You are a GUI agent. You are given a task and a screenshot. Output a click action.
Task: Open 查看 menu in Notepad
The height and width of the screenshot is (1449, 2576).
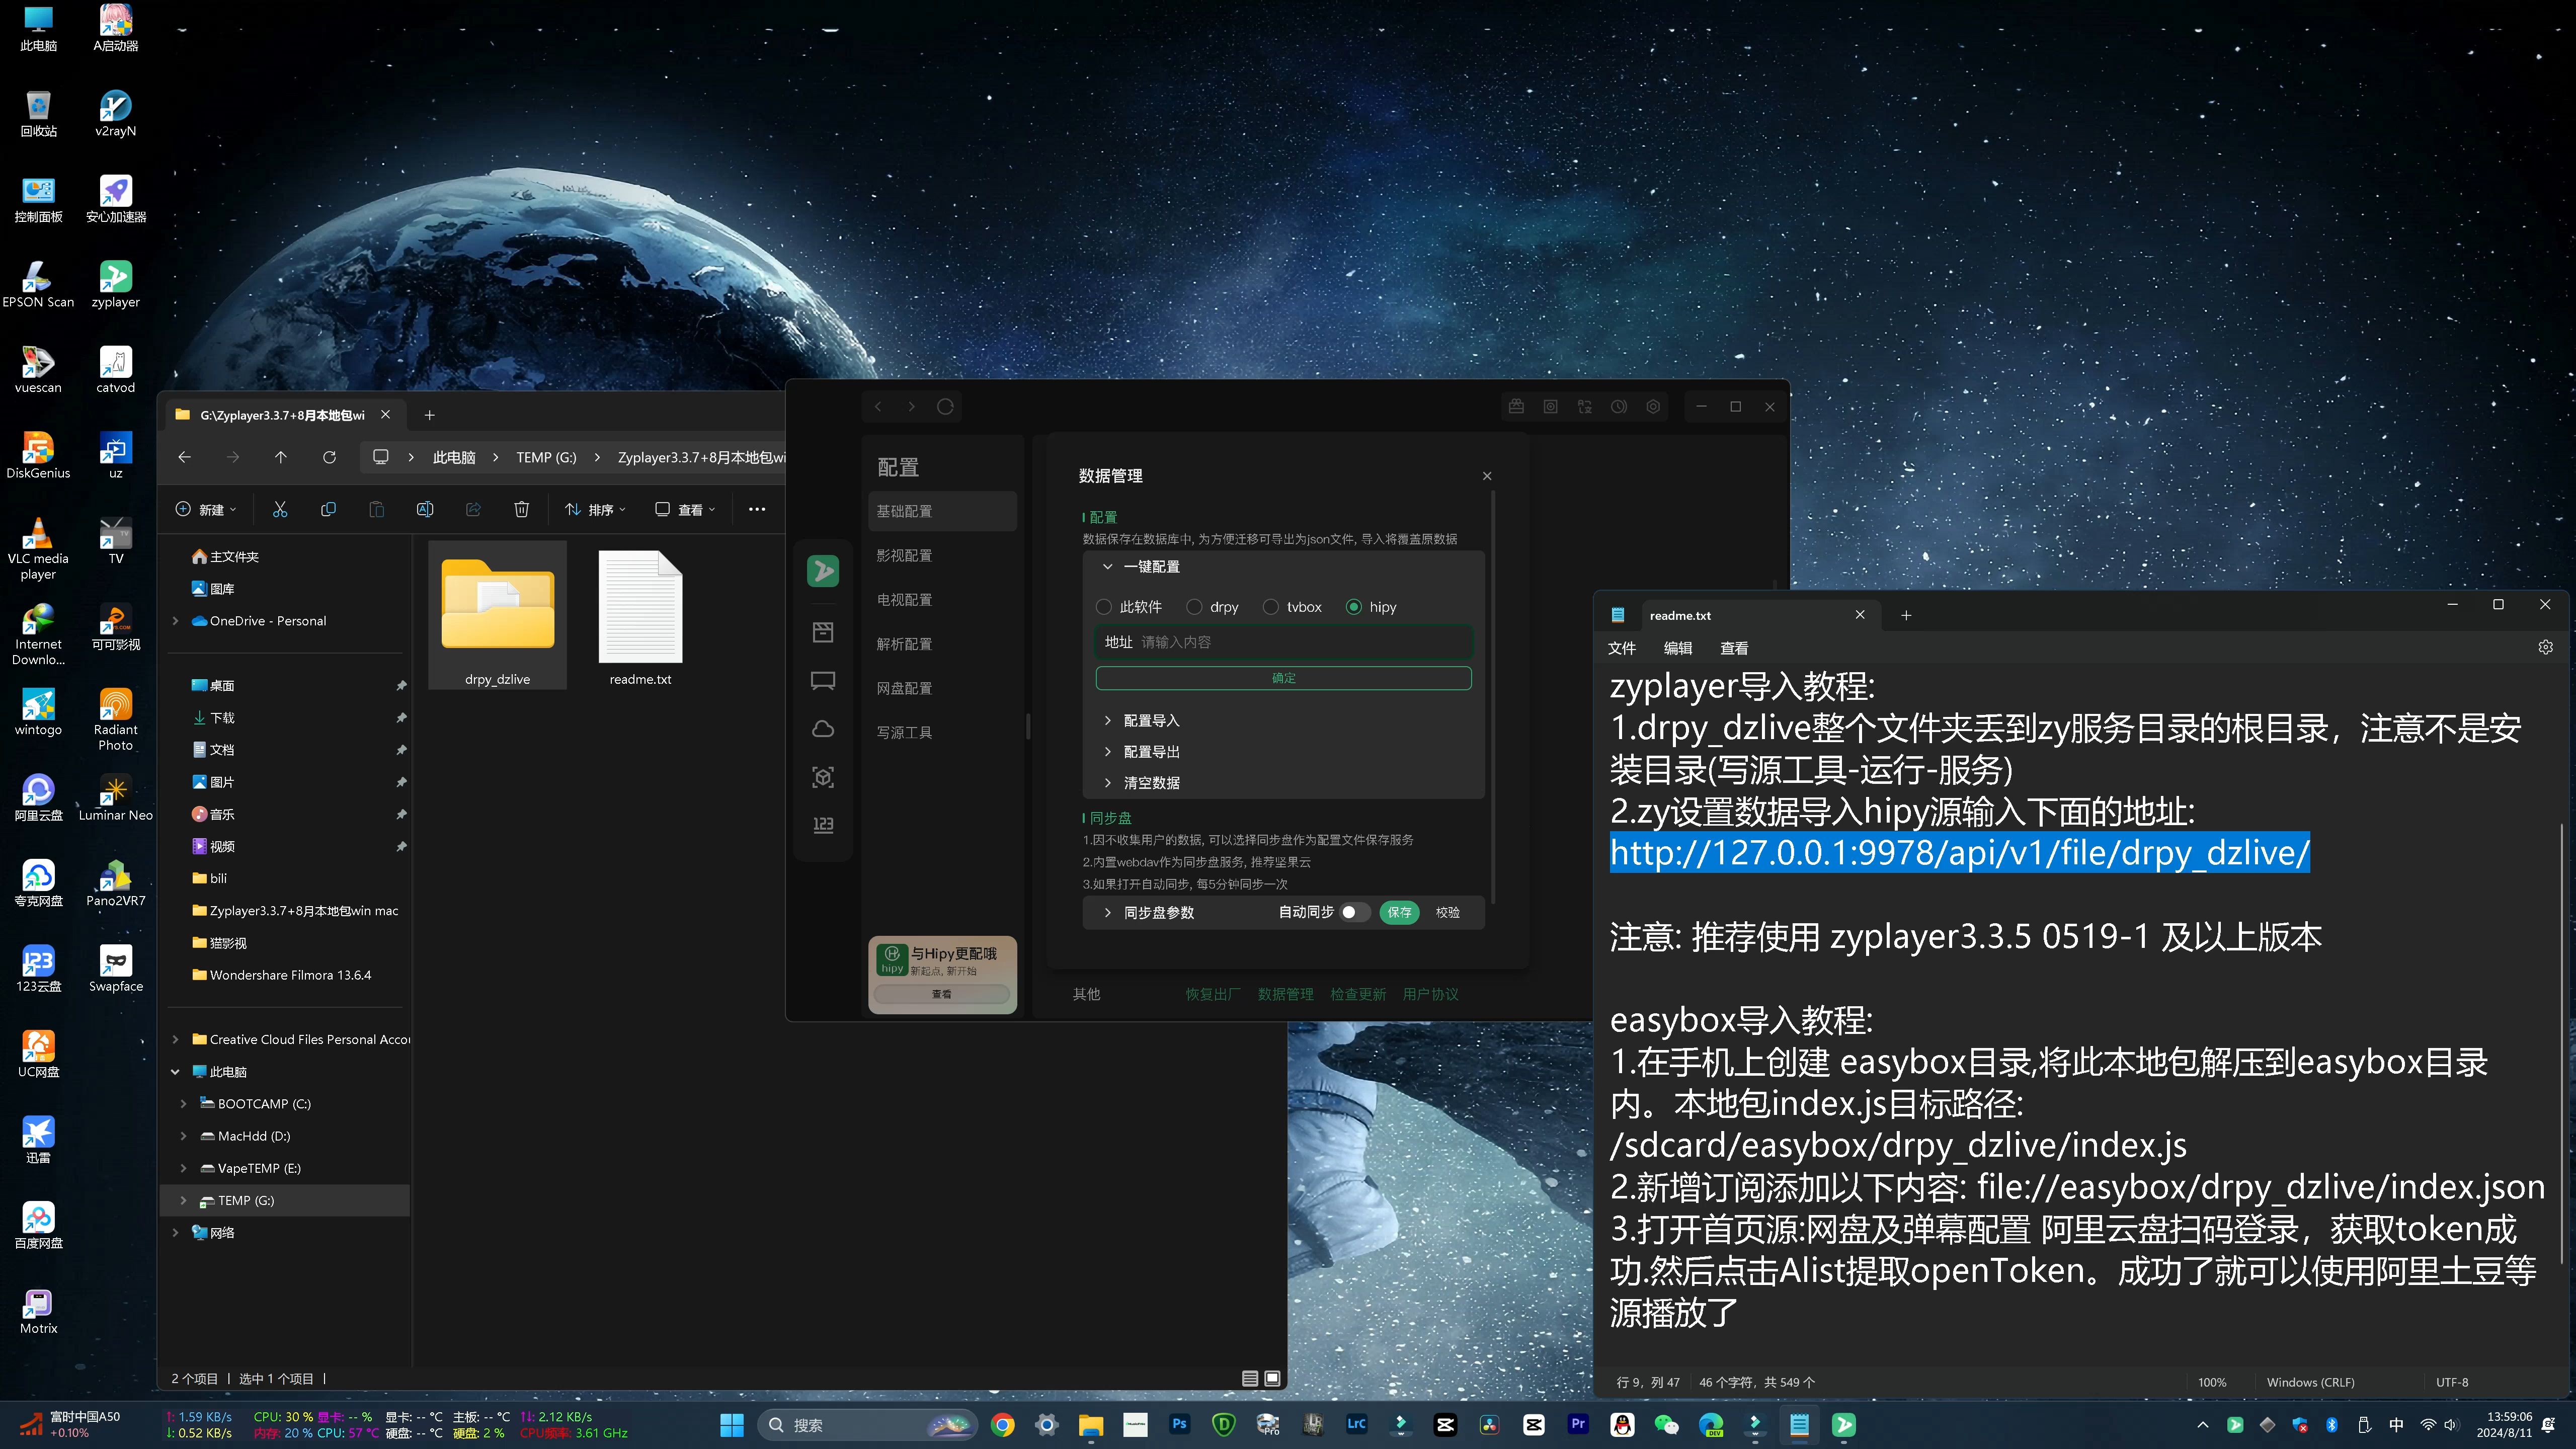(x=1733, y=648)
